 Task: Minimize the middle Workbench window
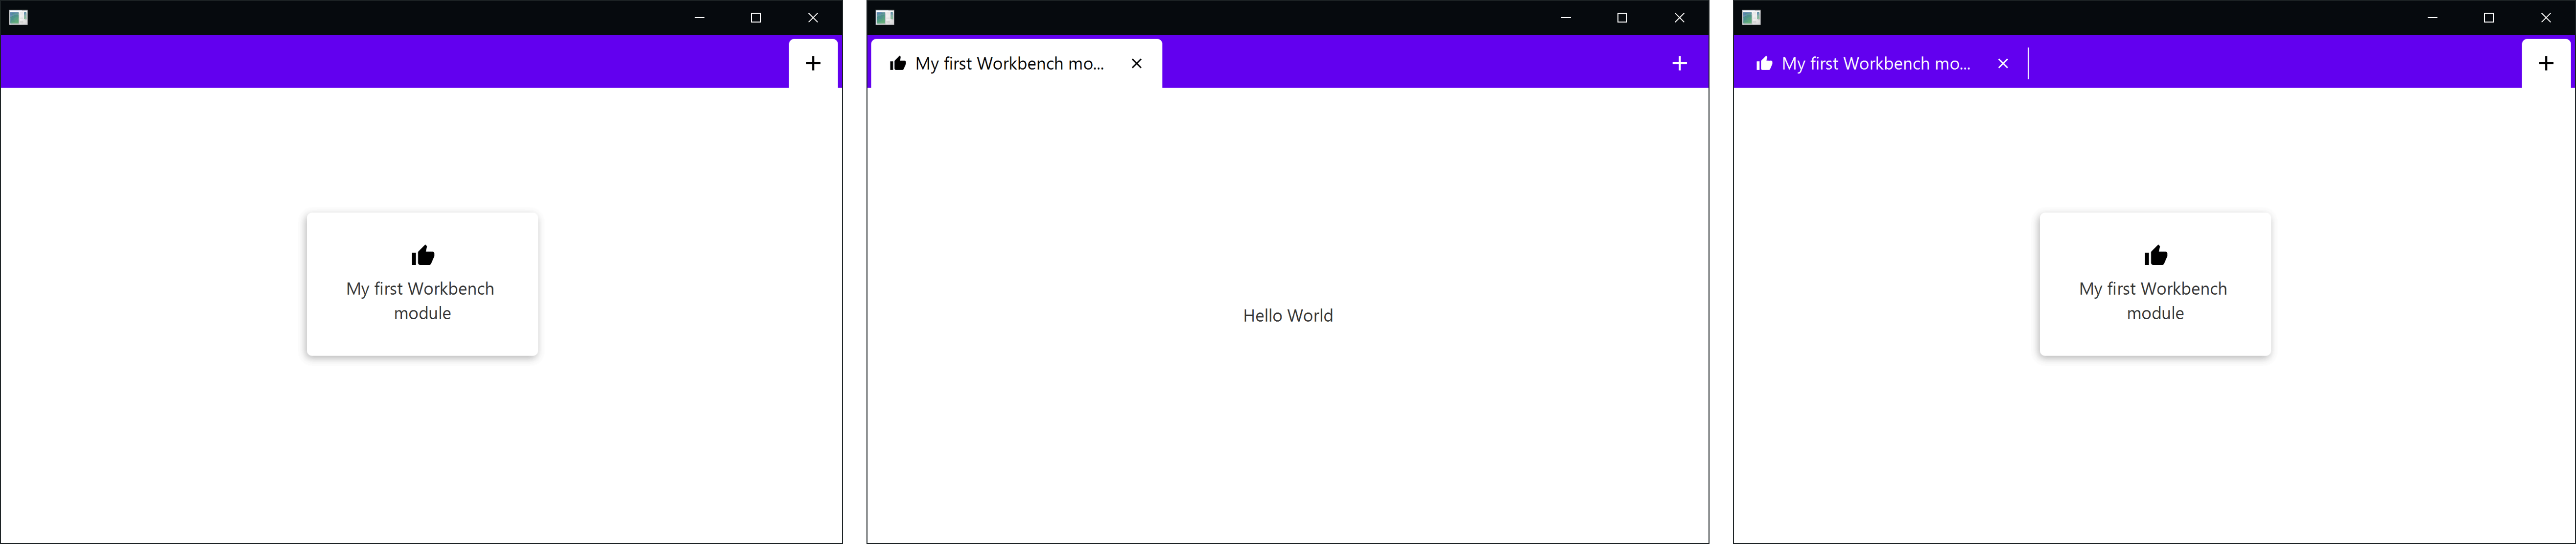(1565, 18)
